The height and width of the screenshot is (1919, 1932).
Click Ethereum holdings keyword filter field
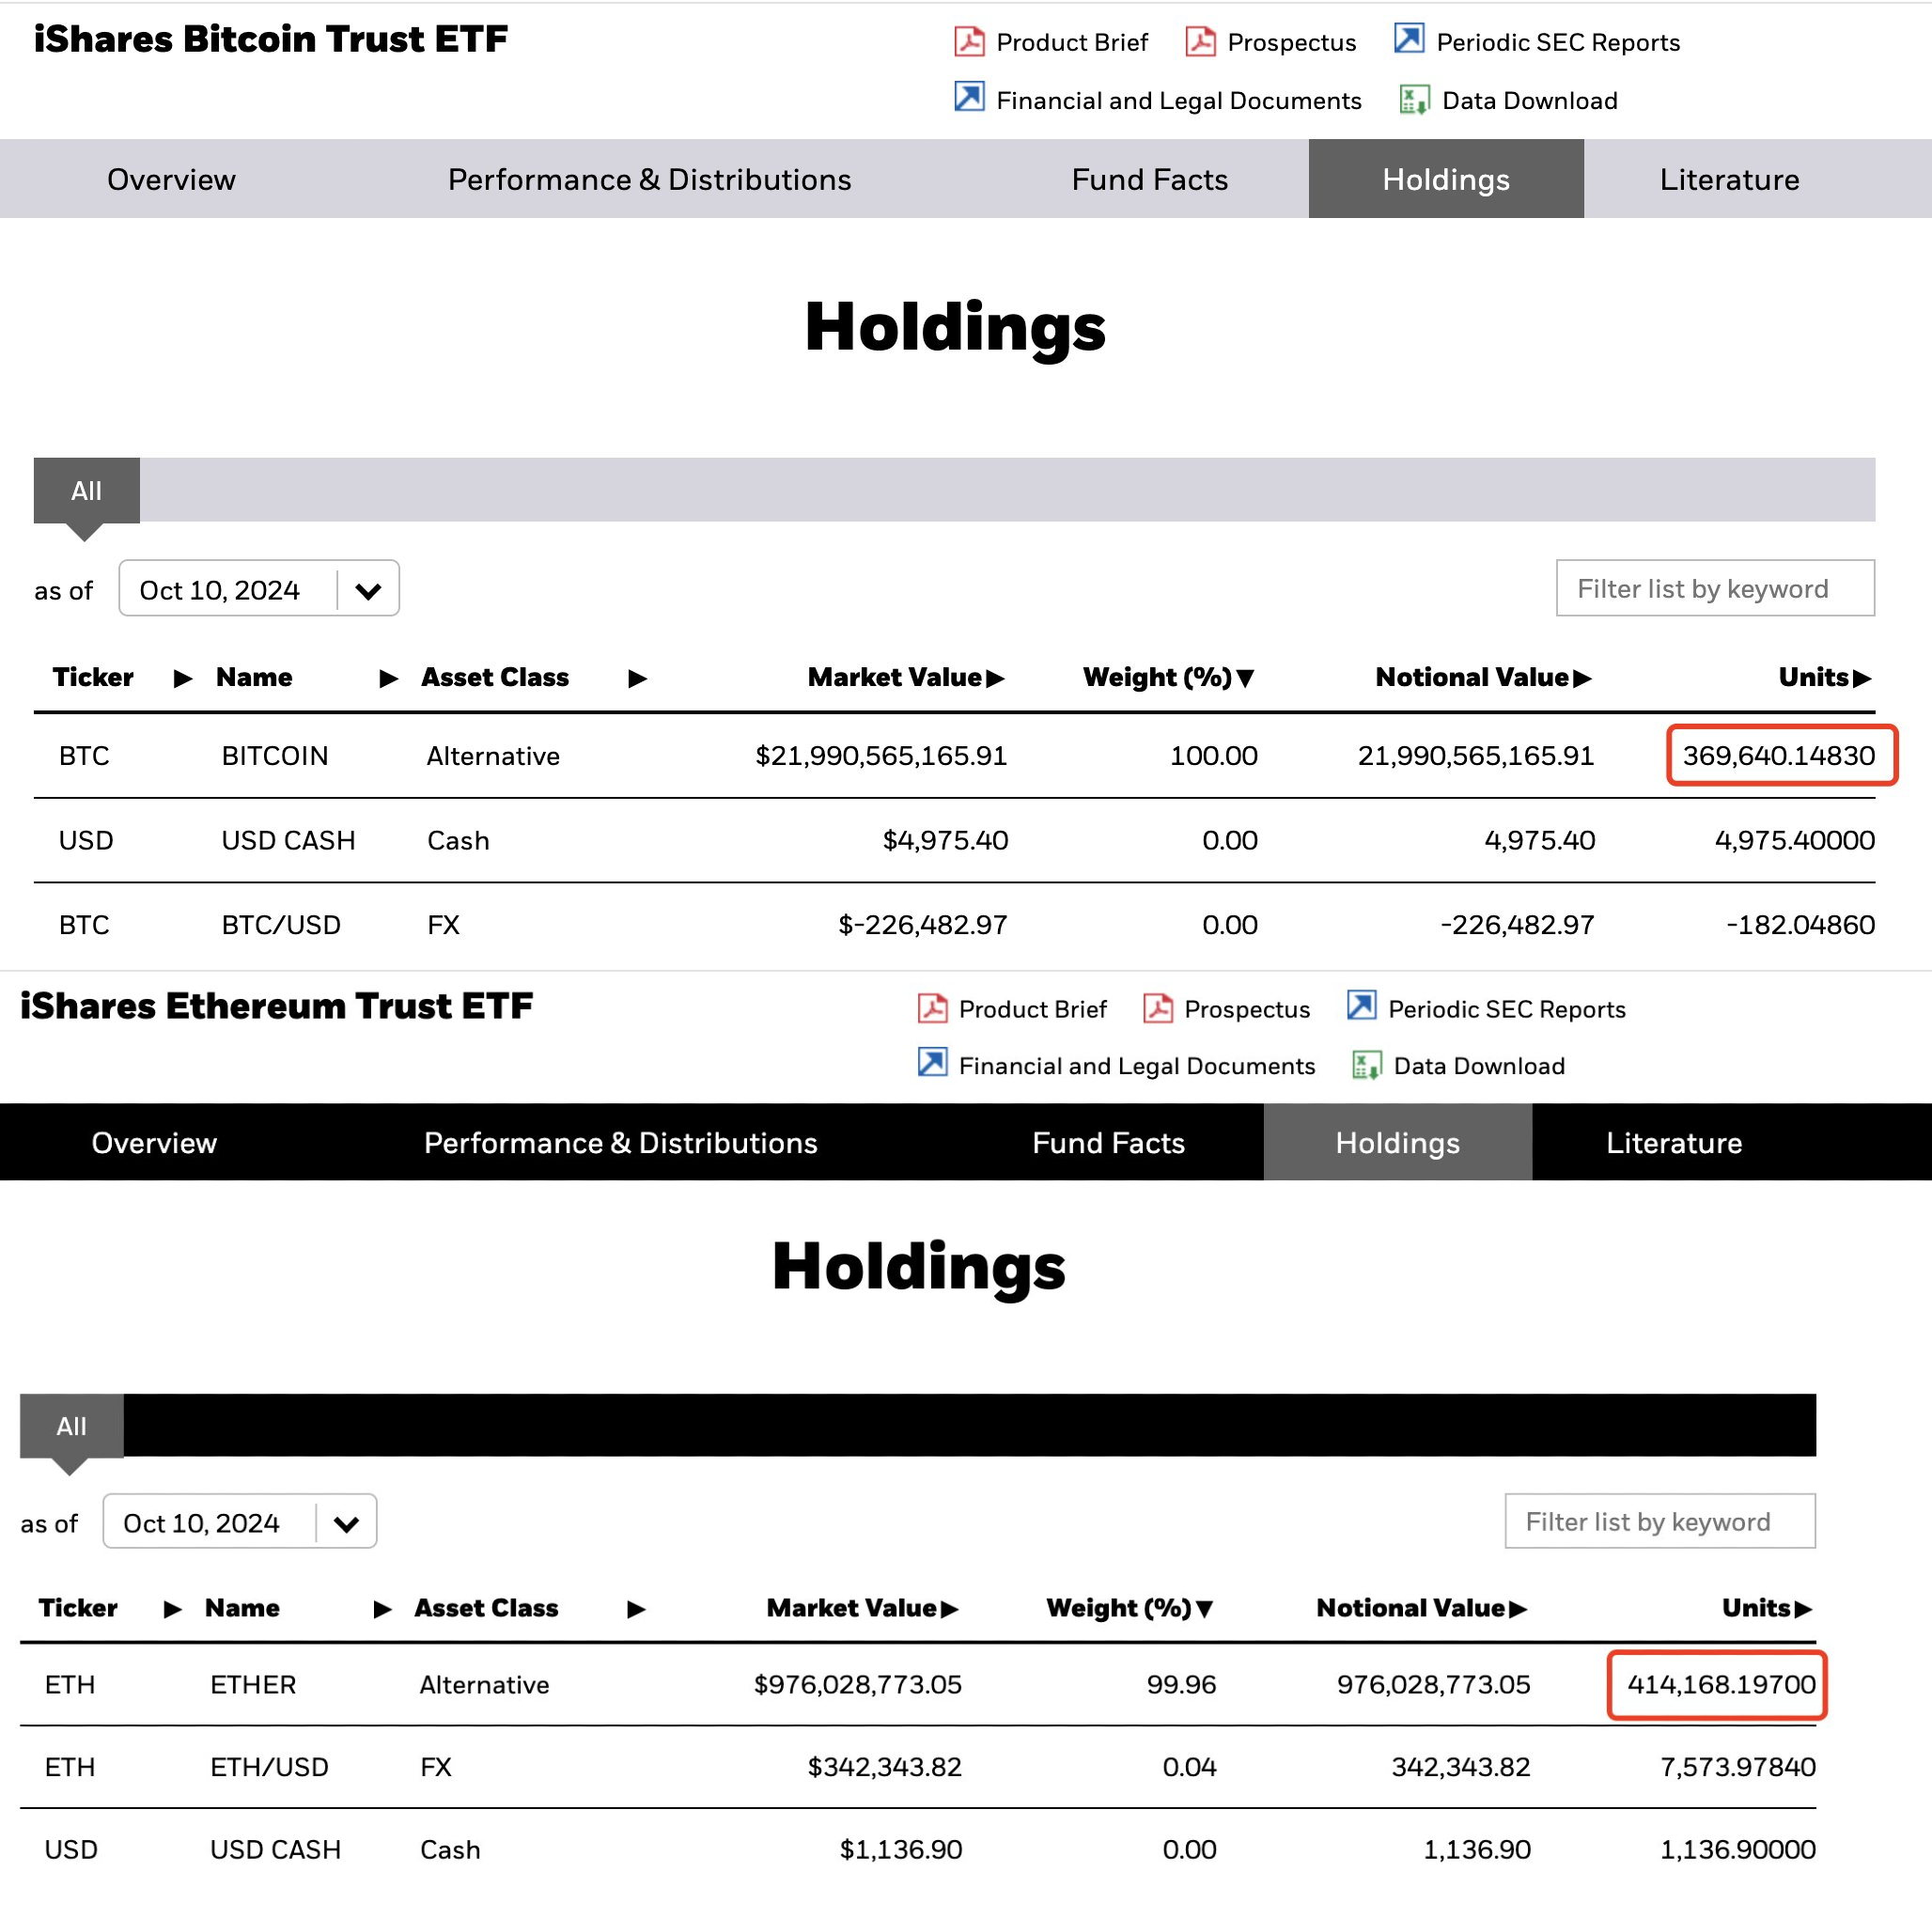(x=1660, y=1521)
